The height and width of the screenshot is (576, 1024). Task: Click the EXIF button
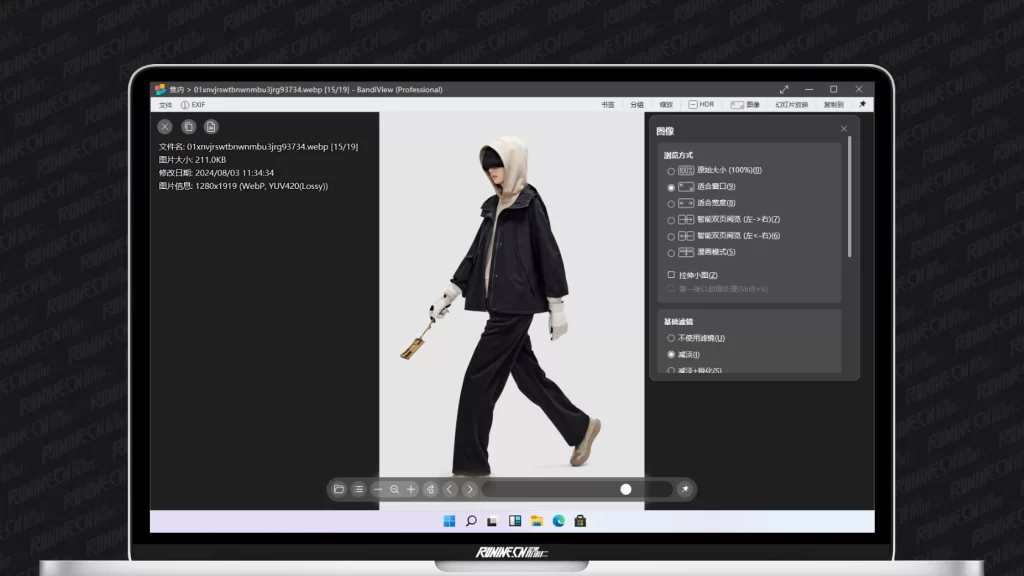click(193, 104)
